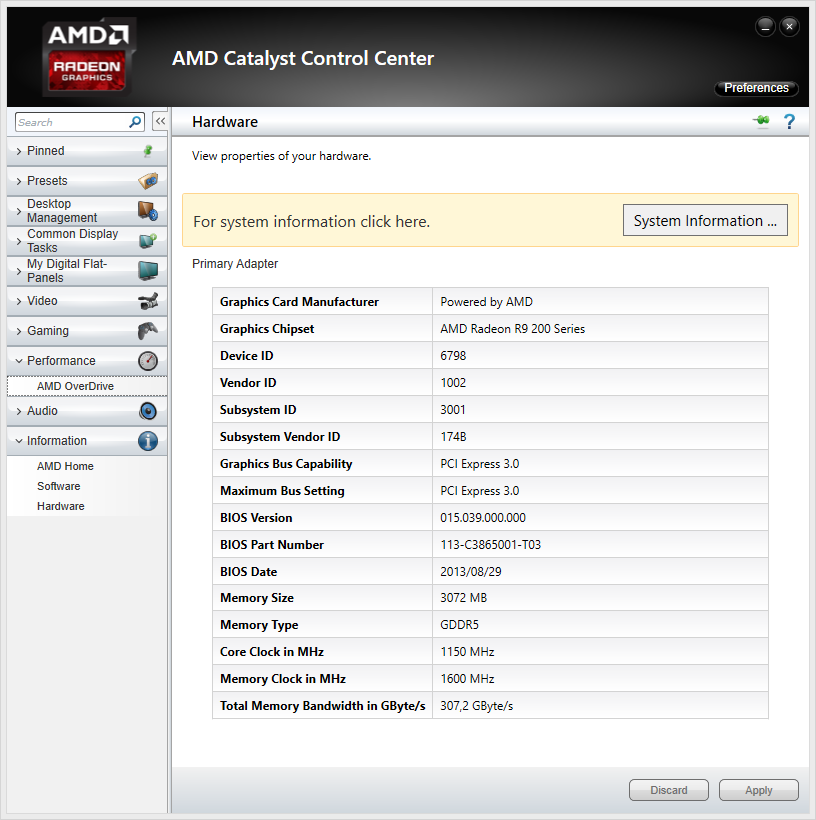
Task: Expand the Desktop Management section
Action: coord(61,211)
